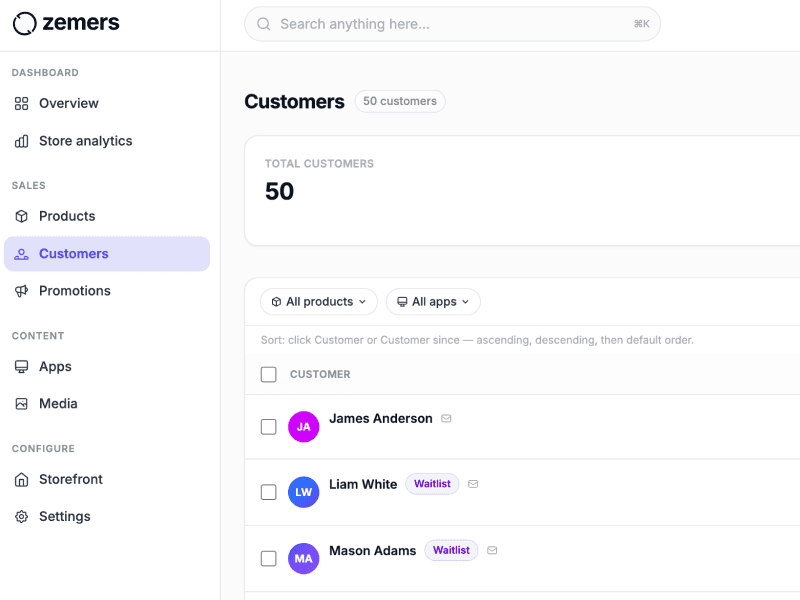800x600 pixels.
Task: Click the CONTENT section label
Action: (38, 336)
